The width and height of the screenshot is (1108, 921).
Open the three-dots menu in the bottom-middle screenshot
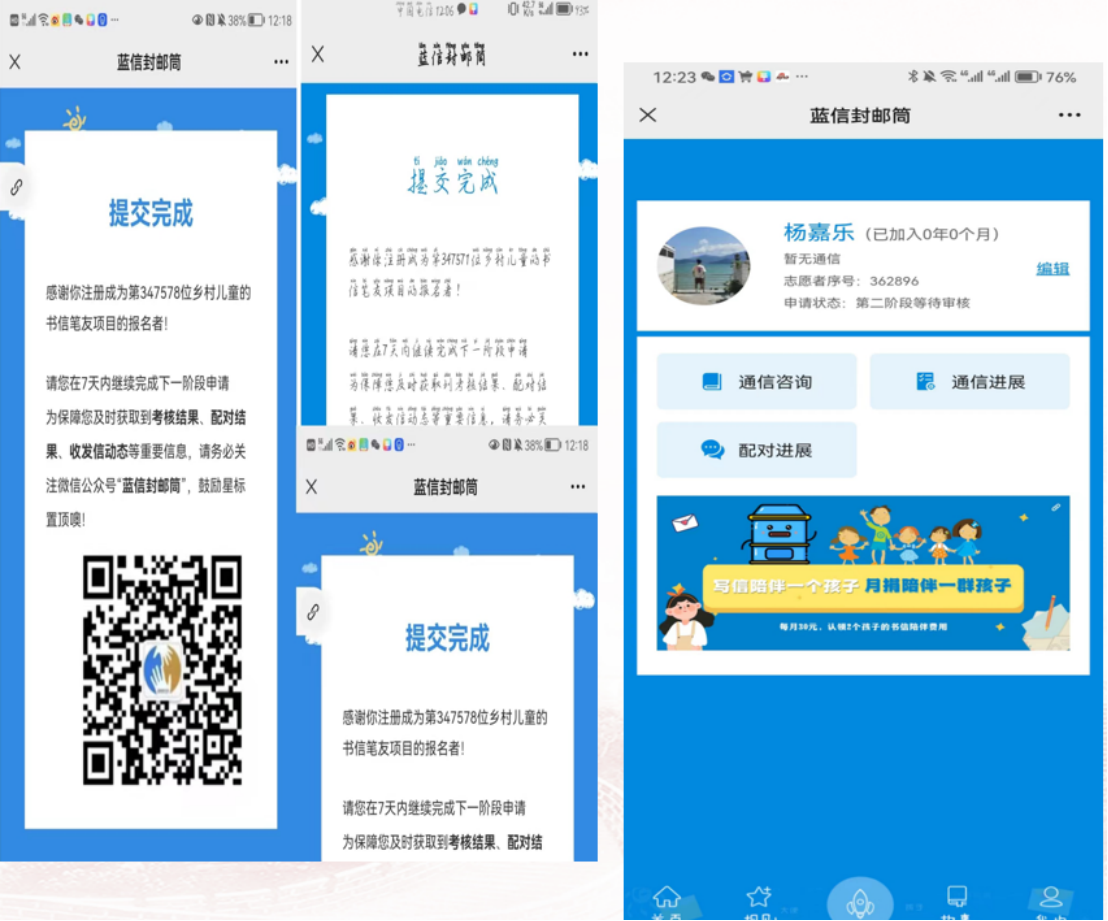coord(578,486)
